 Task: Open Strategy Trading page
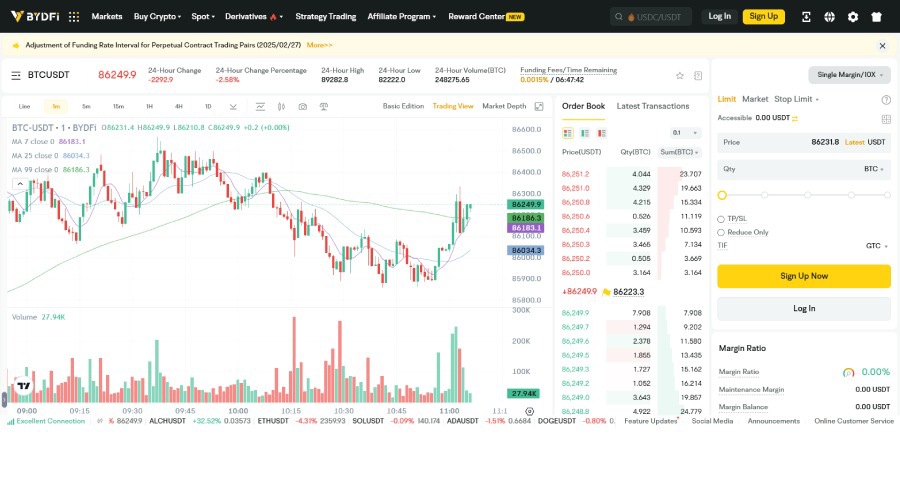click(x=325, y=17)
